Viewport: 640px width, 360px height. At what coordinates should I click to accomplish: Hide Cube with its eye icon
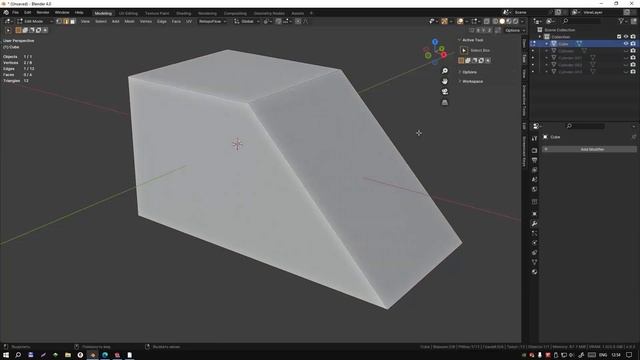click(x=626, y=44)
